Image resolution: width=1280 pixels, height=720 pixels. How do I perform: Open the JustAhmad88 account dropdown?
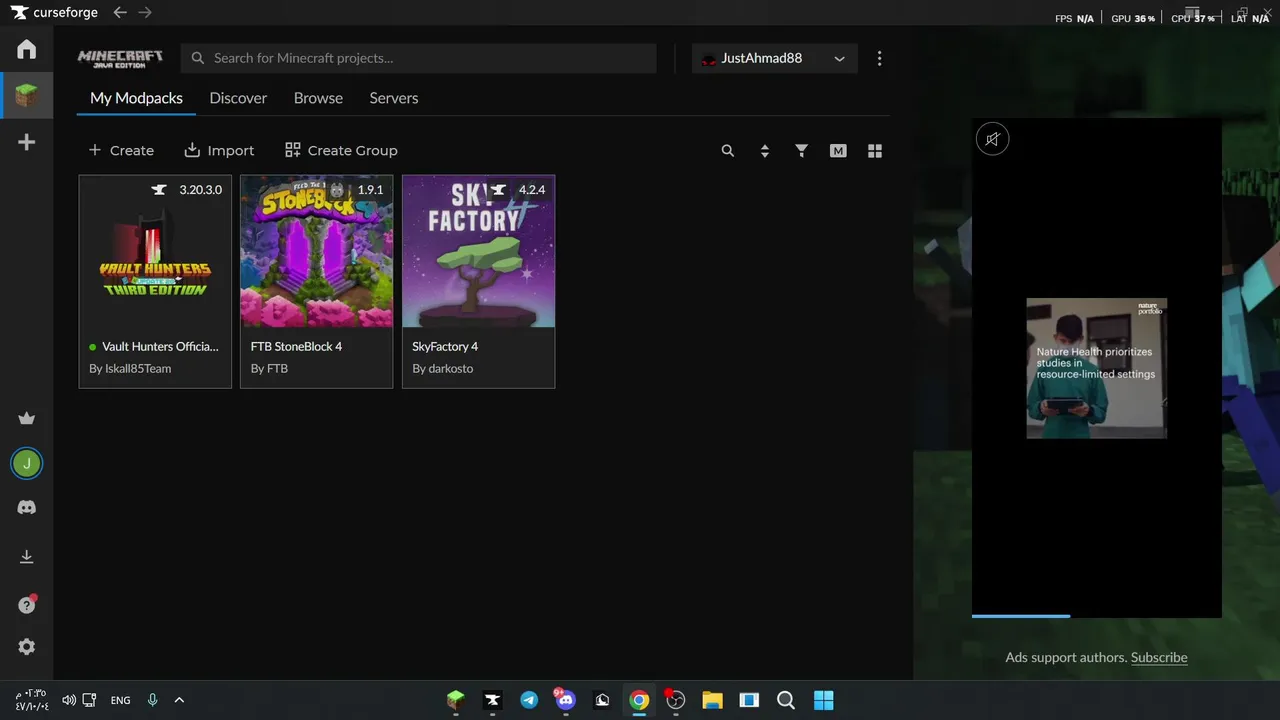point(774,58)
